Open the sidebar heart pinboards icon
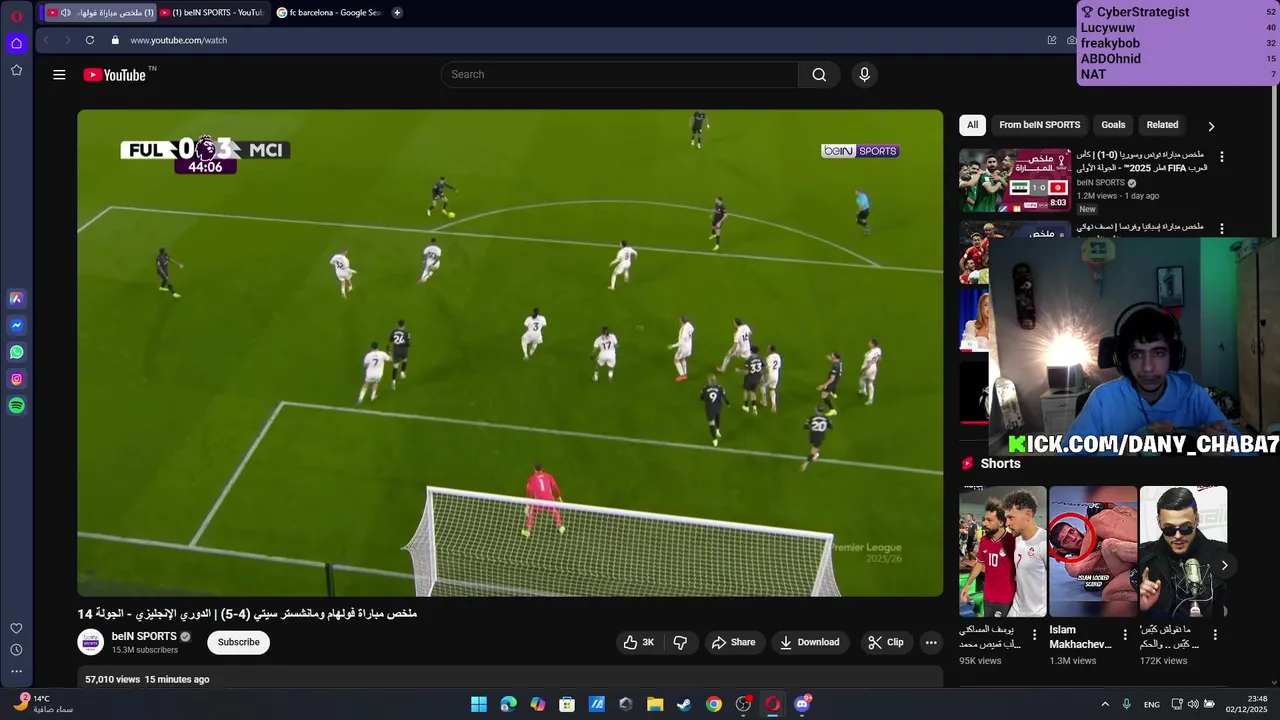1280x720 pixels. 16,628
